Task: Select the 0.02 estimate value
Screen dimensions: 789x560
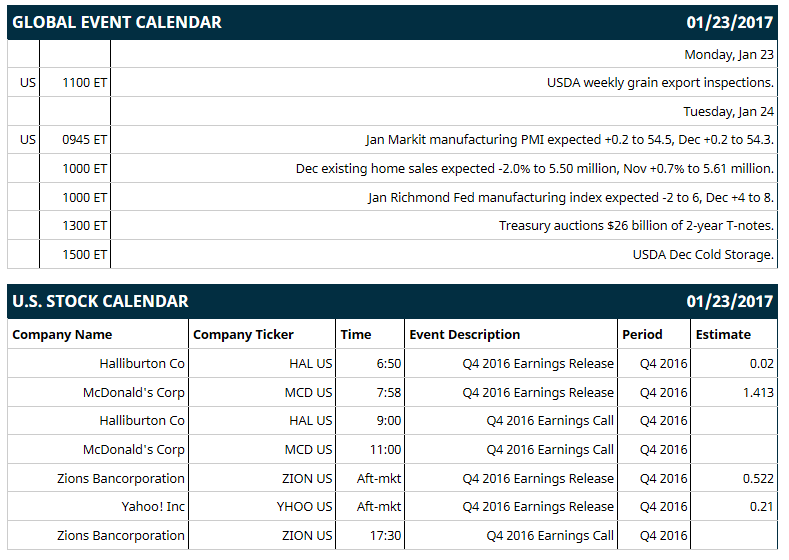Action: pos(761,363)
